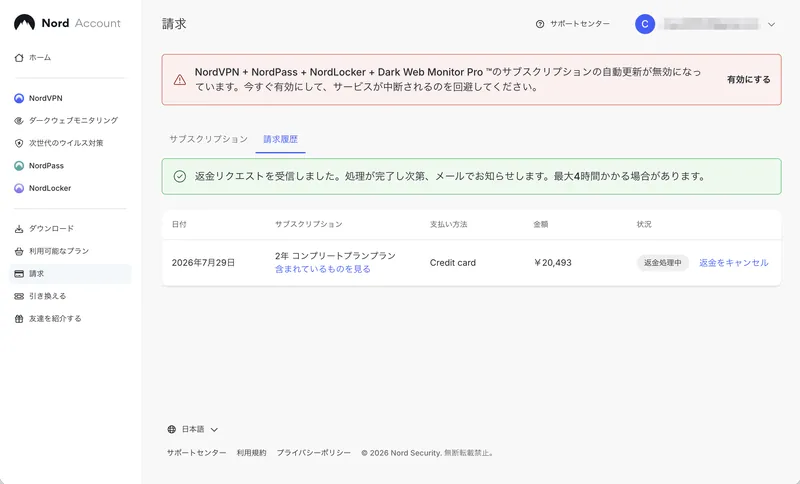The image size is (800, 484).
Task: Click the dark web monitoring eye icon
Action: 19,120
